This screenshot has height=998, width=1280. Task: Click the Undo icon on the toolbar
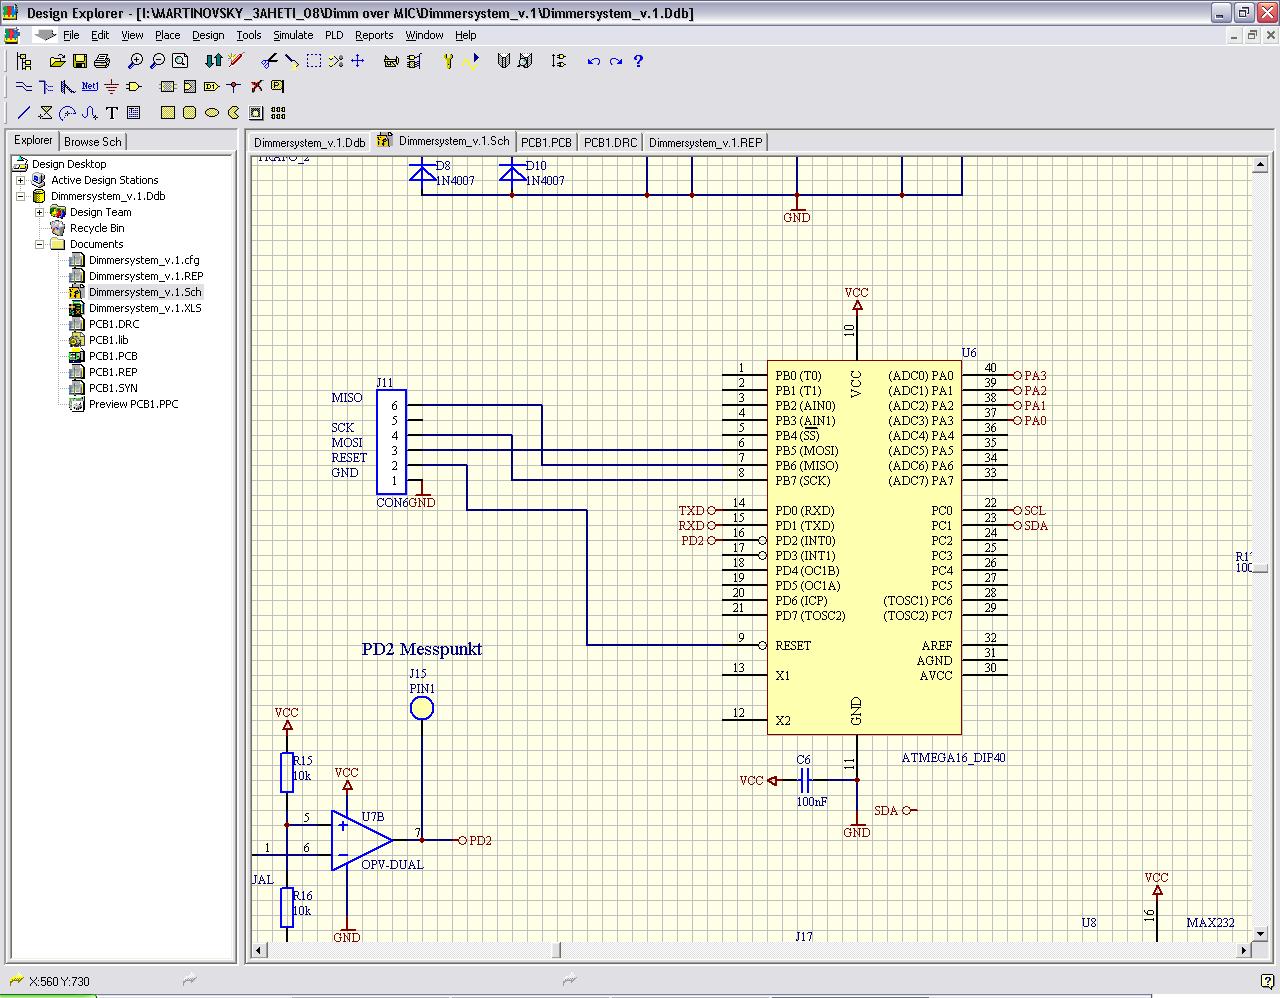[x=593, y=61]
